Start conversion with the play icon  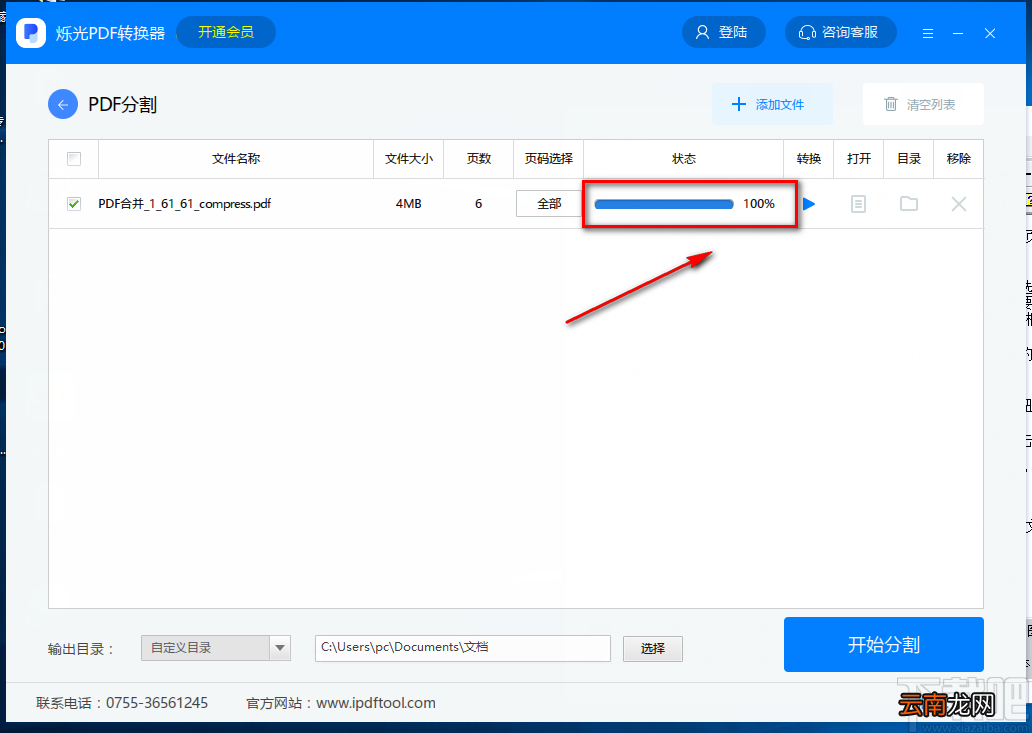click(809, 204)
